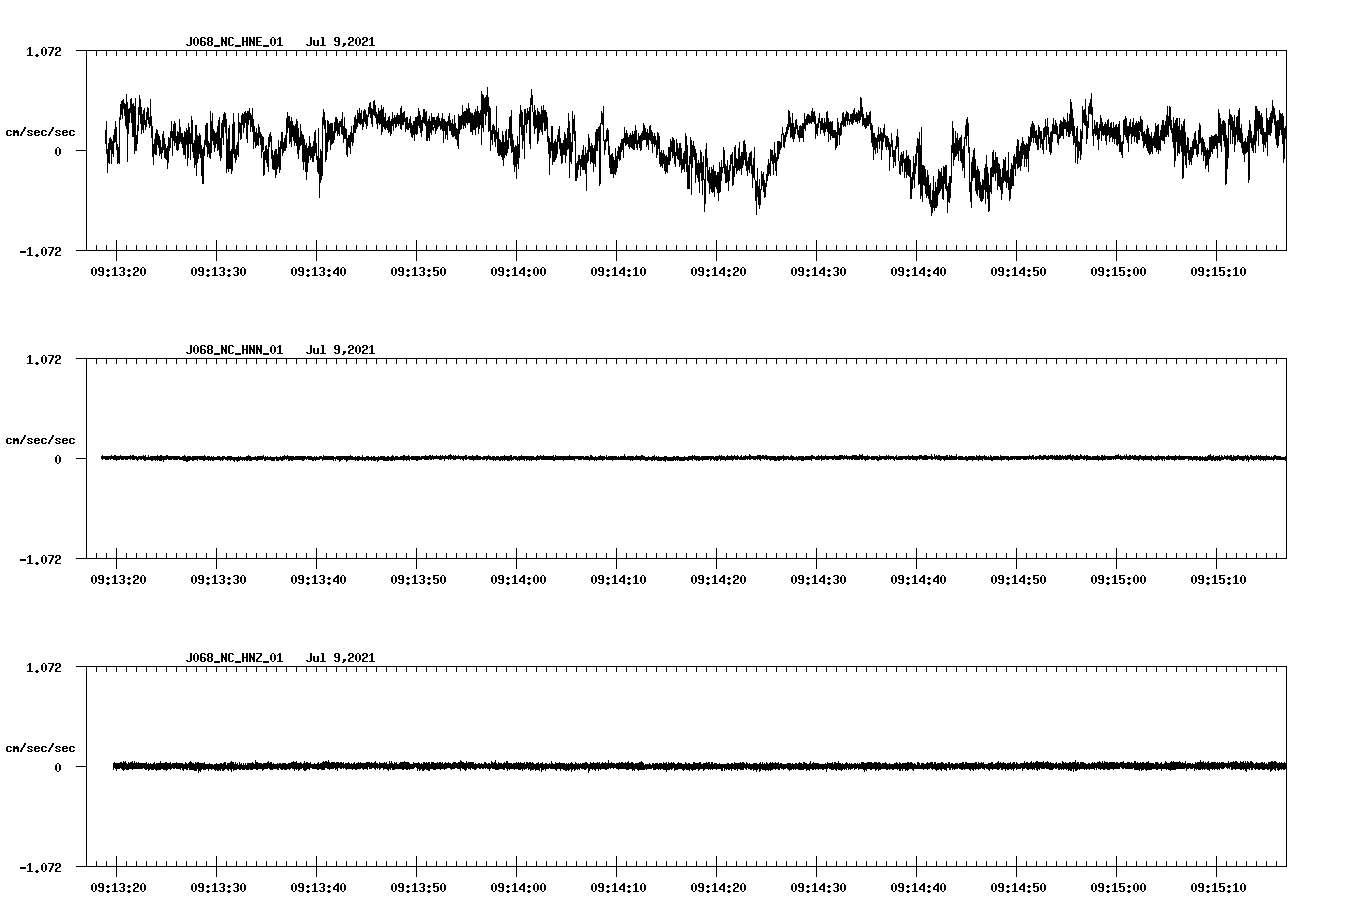Click the Jul 9,2021 date on the HNZ plot

340,658
